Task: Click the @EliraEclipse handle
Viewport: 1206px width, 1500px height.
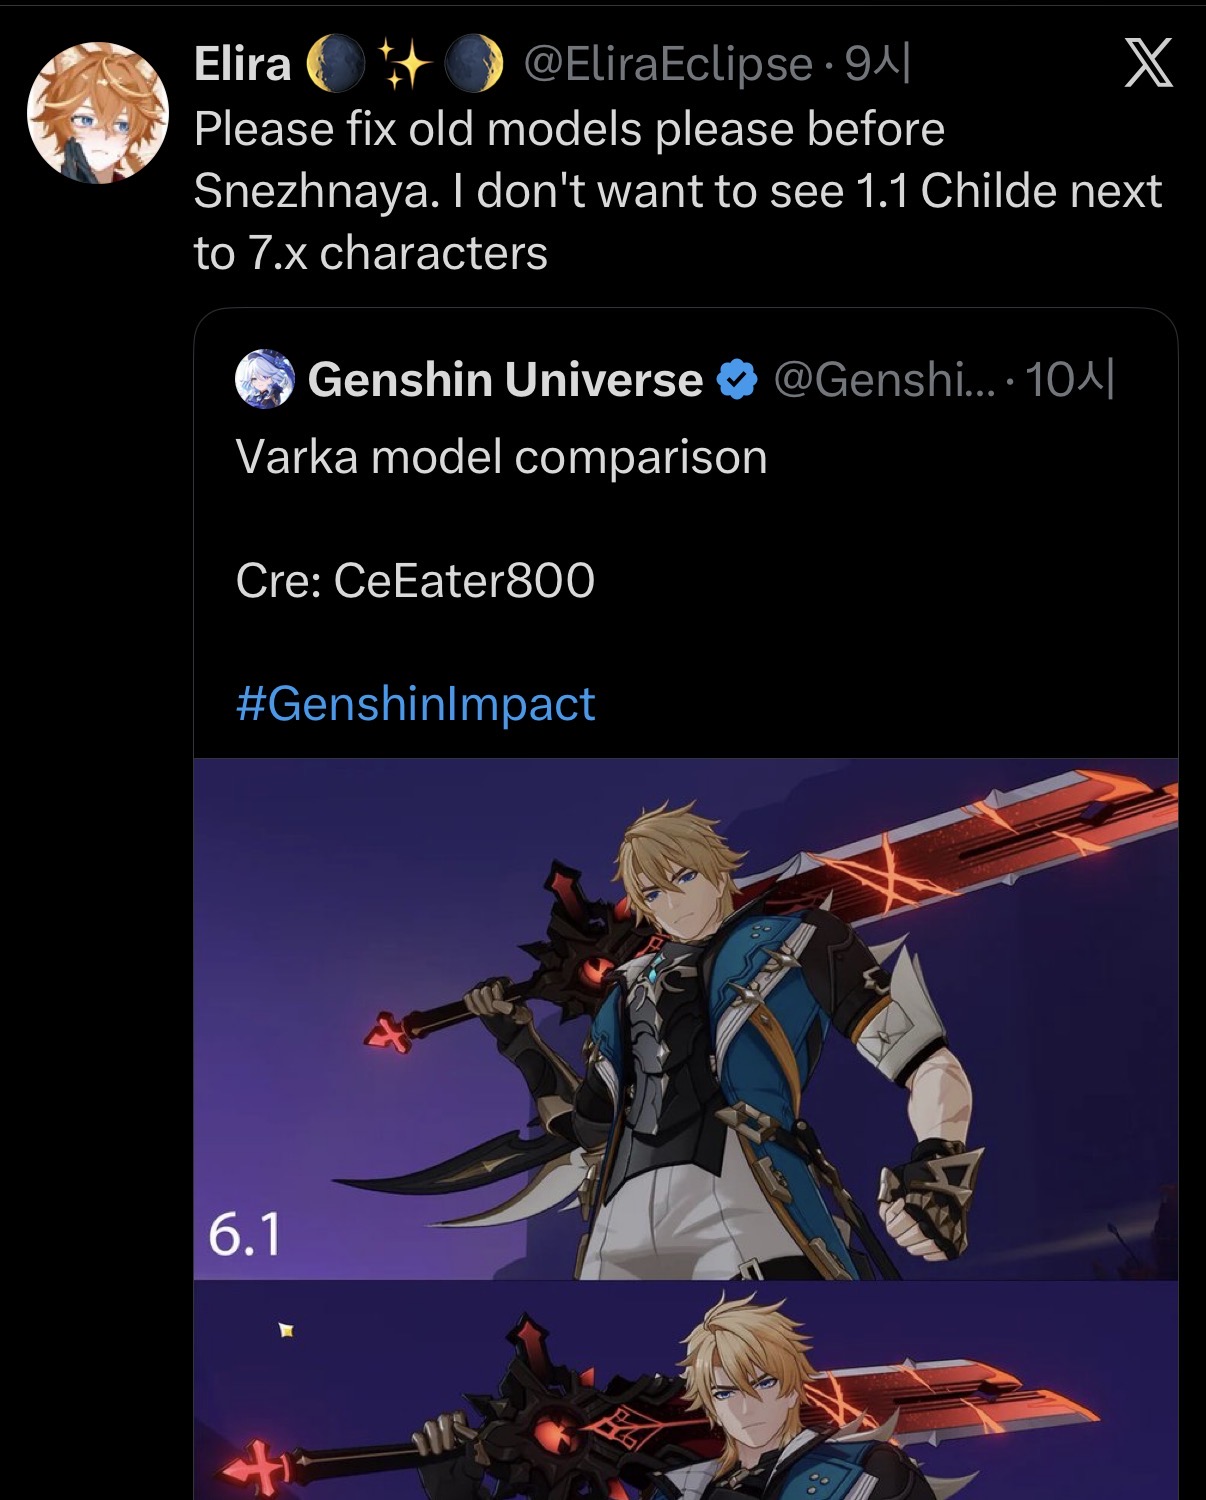Action: coord(668,64)
